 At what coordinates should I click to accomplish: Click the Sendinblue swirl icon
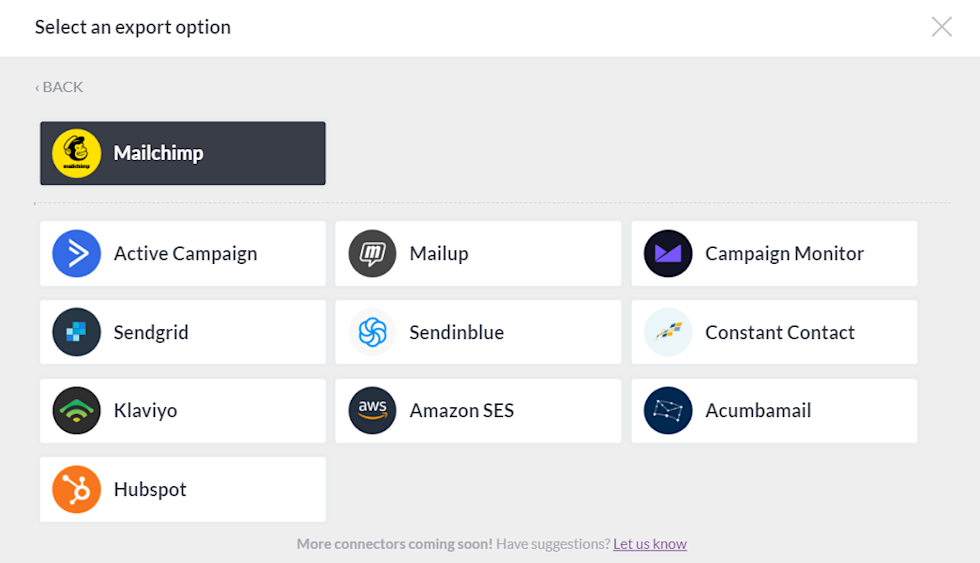click(372, 333)
